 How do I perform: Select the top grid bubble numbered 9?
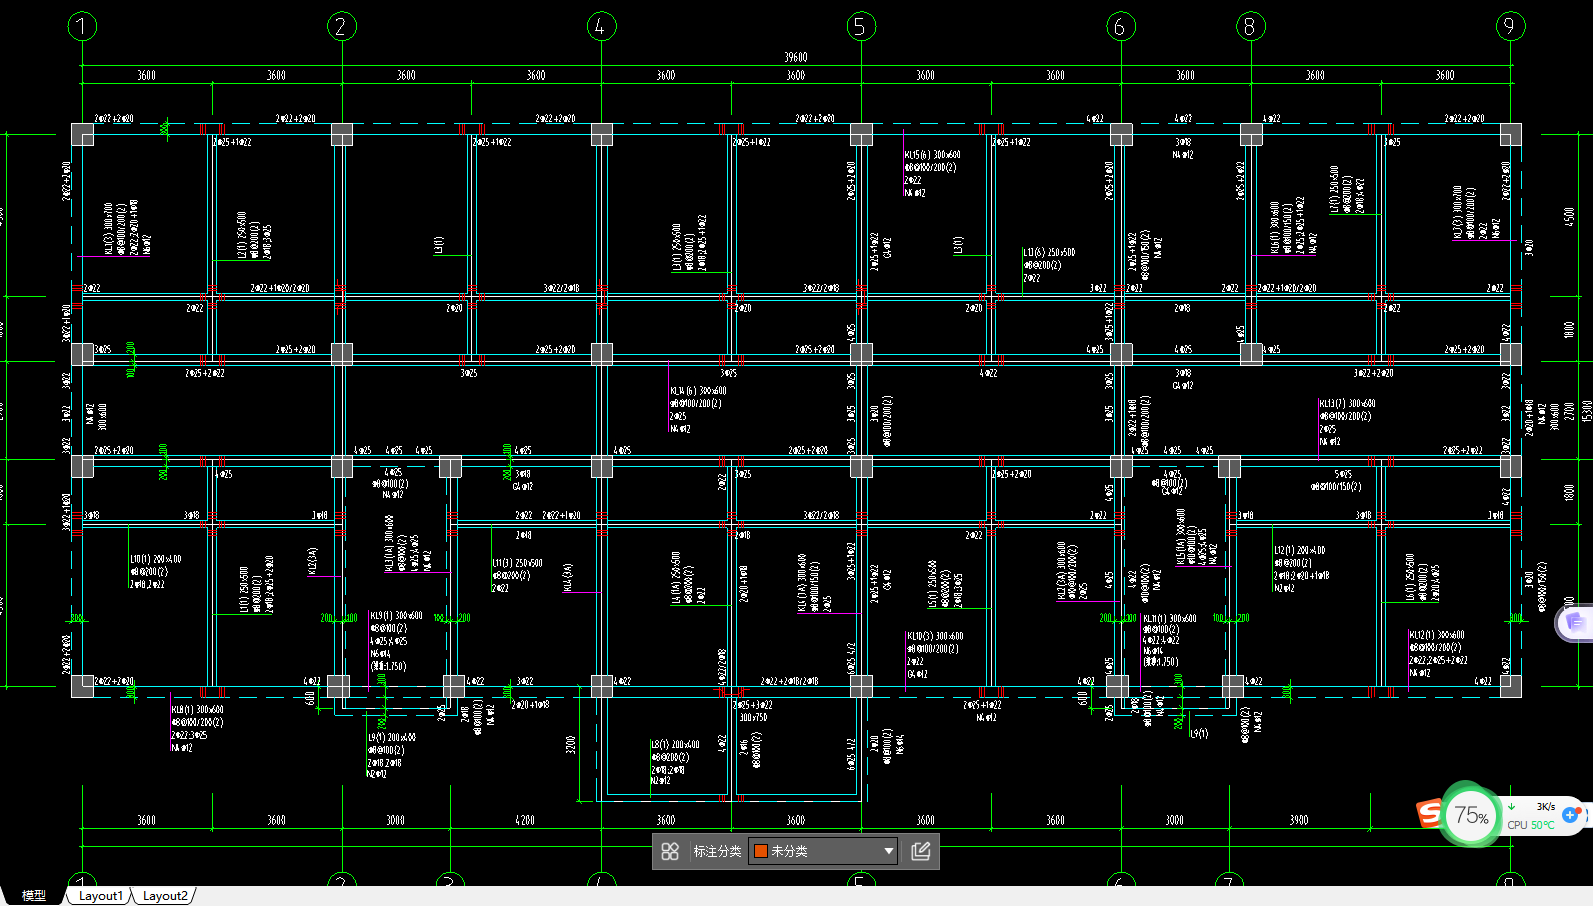(1510, 26)
